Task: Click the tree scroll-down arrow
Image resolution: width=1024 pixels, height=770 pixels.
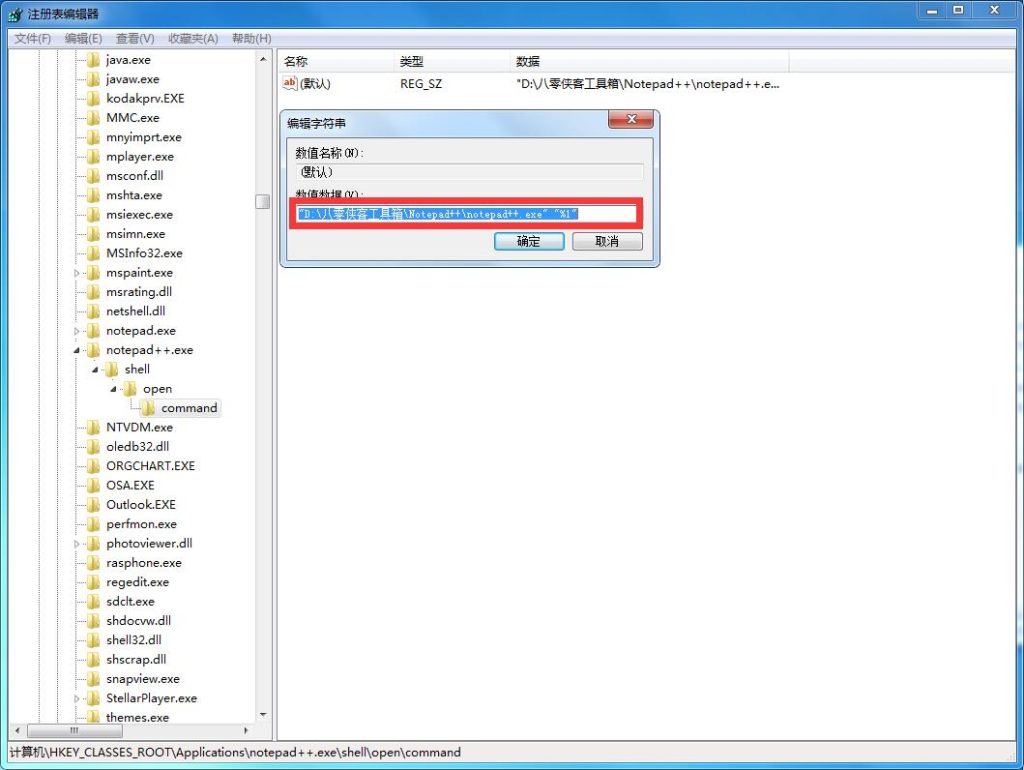Action: [263, 716]
